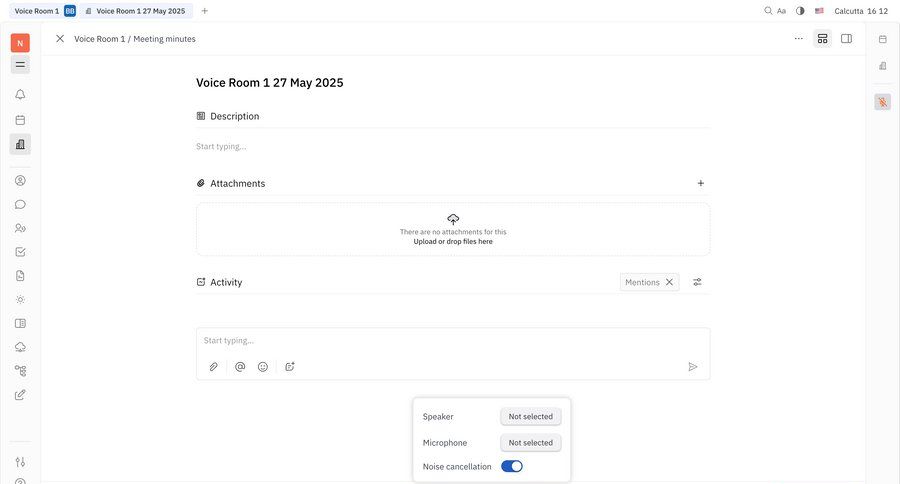Click the send message arrow icon
Viewport: 900px width, 484px height.
[x=693, y=367]
